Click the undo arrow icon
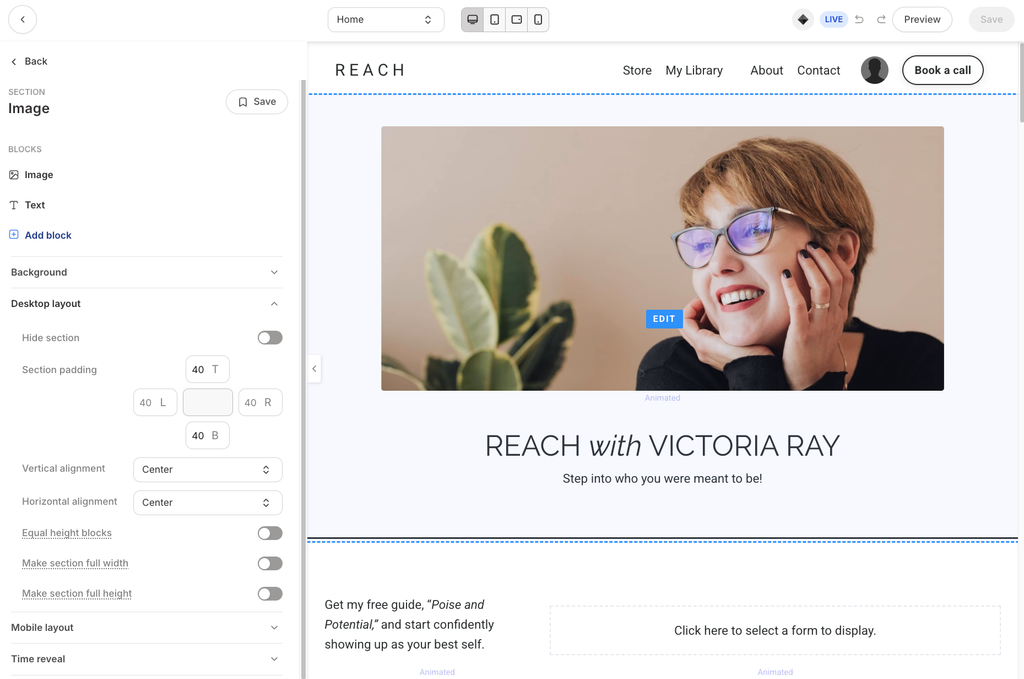The height and width of the screenshot is (679, 1024). pos(859,20)
